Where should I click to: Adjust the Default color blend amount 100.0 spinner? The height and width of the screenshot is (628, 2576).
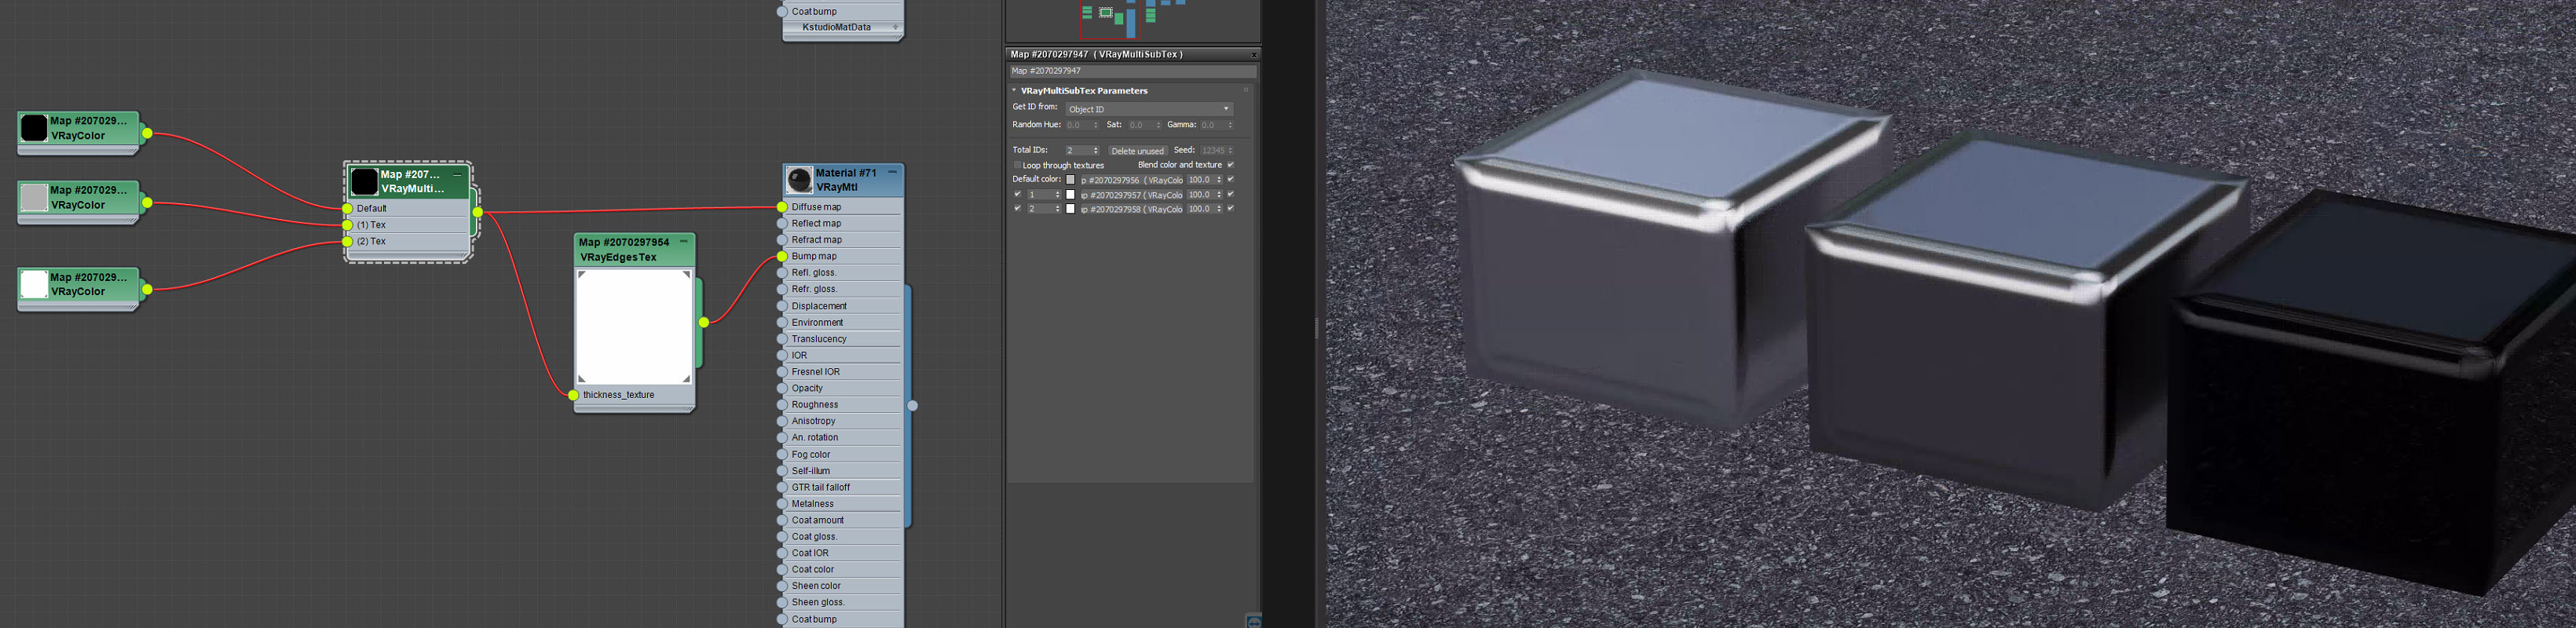[x=1219, y=180]
